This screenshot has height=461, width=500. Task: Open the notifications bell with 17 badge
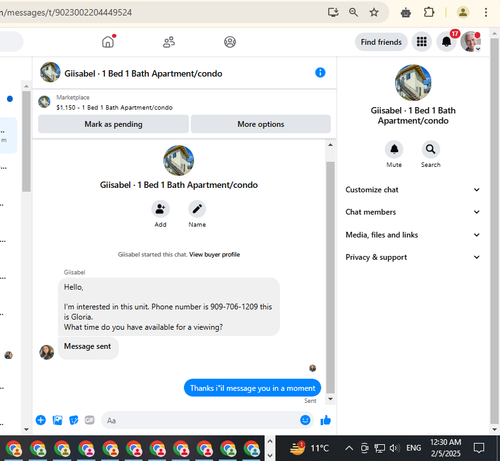(x=447, y=42)
